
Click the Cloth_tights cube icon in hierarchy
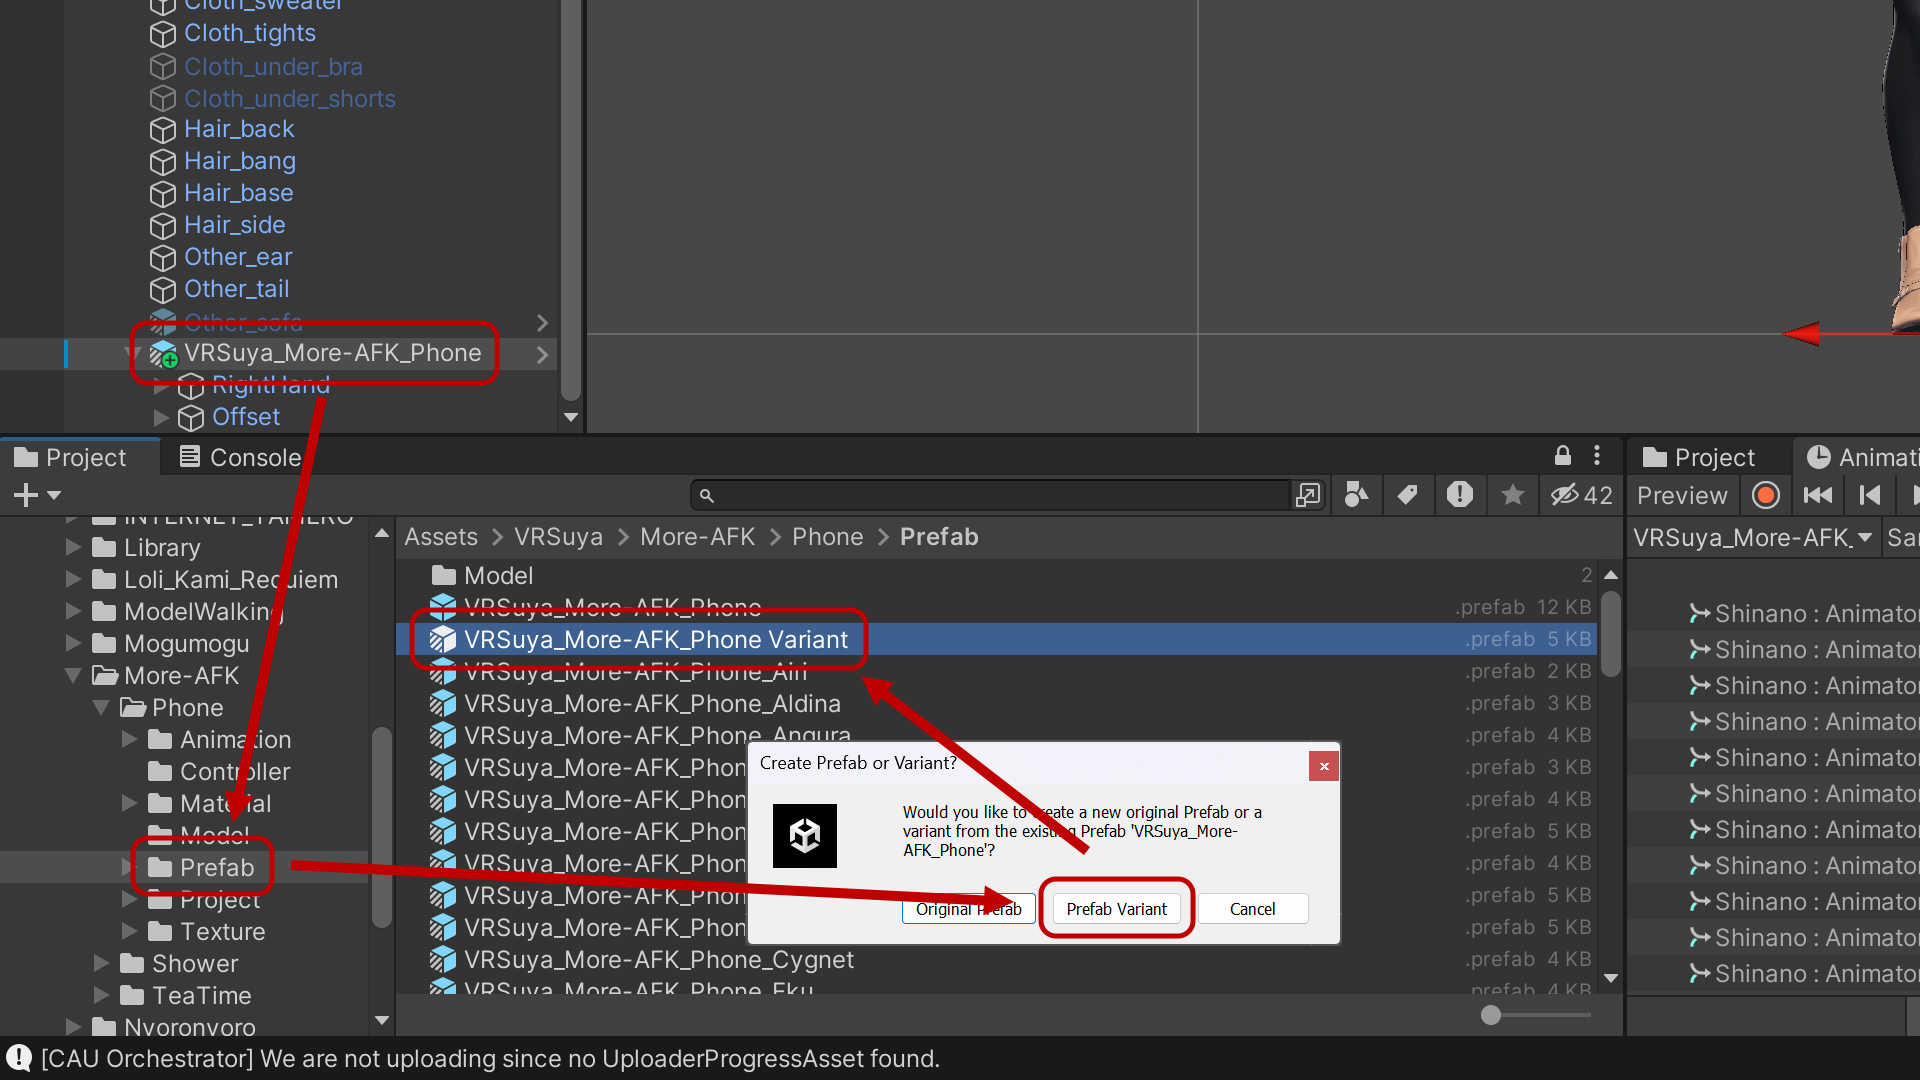tap(163, 34)
